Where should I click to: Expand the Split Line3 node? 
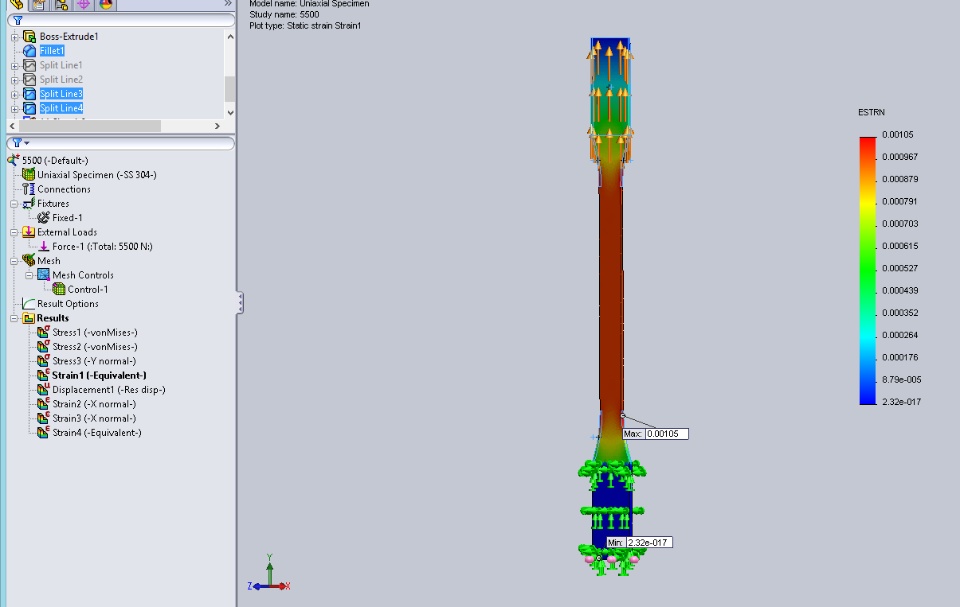pos(15,94)
